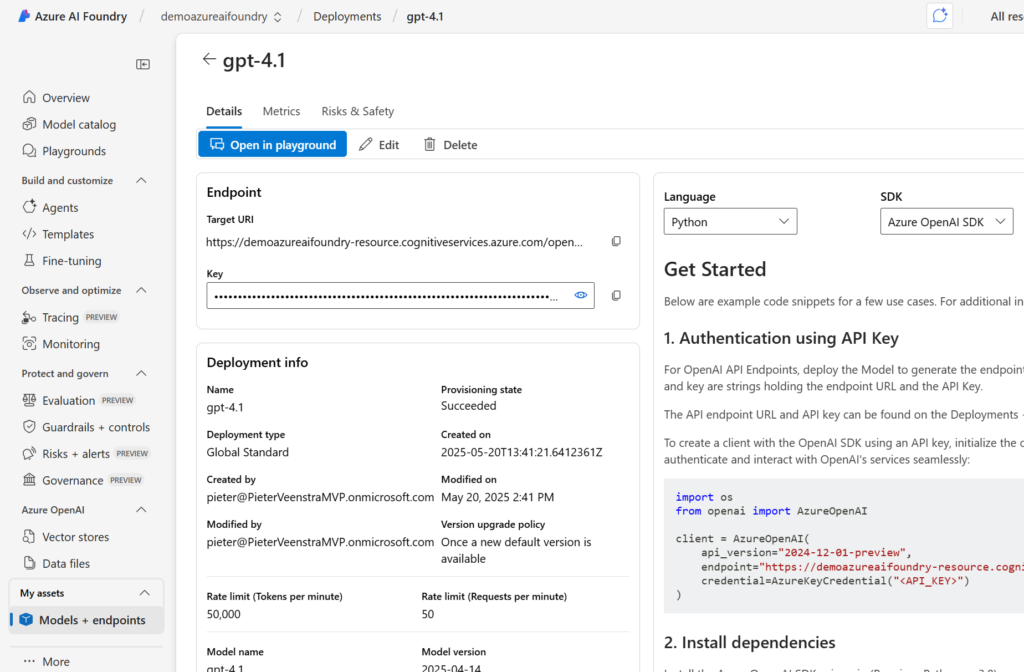This screenshot has height=672, width=1024.
Task: Click the 2. Install dependencies heading
Action: coord(750,643)
